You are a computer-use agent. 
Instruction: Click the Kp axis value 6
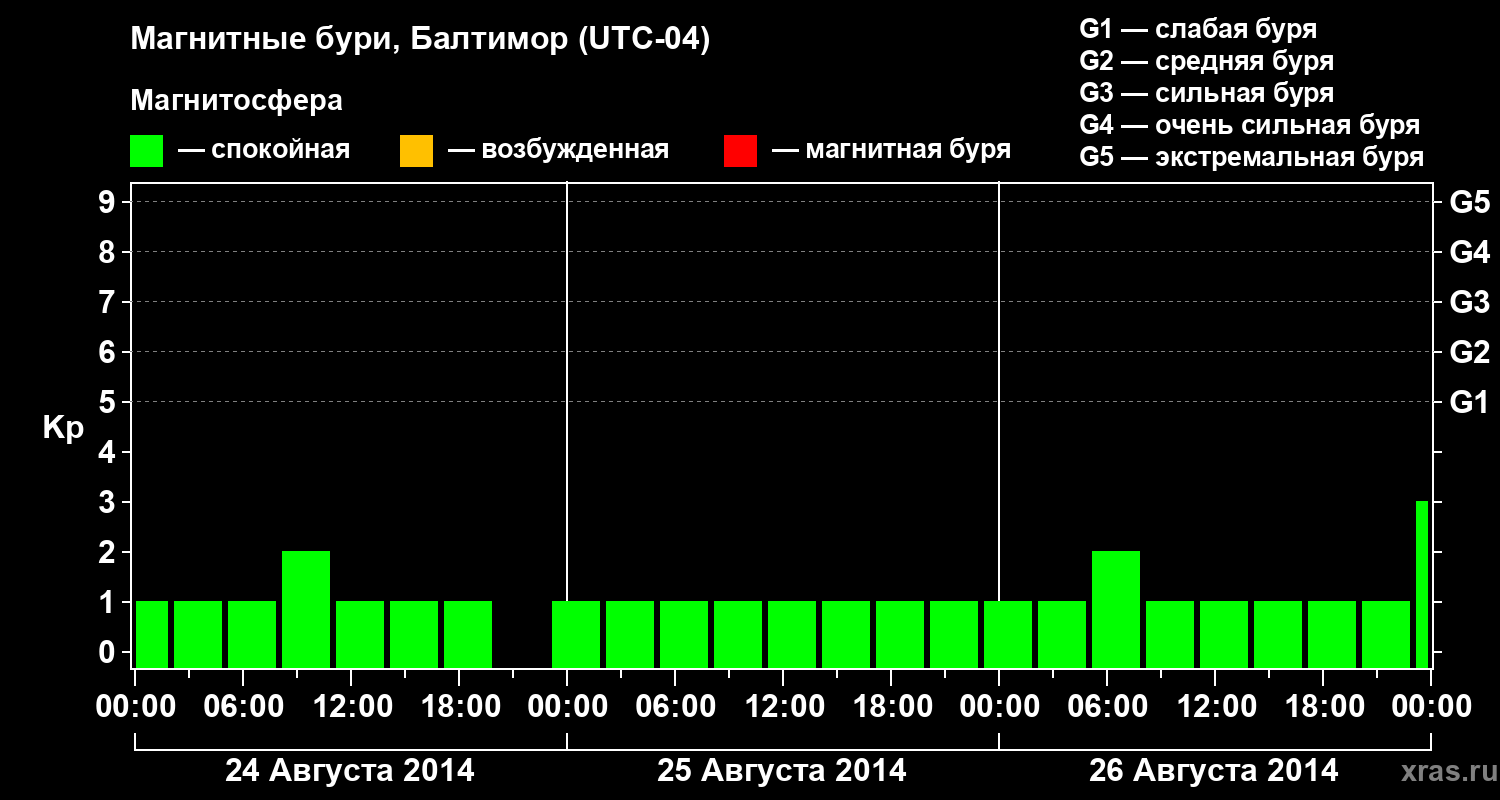pos(109,352)
